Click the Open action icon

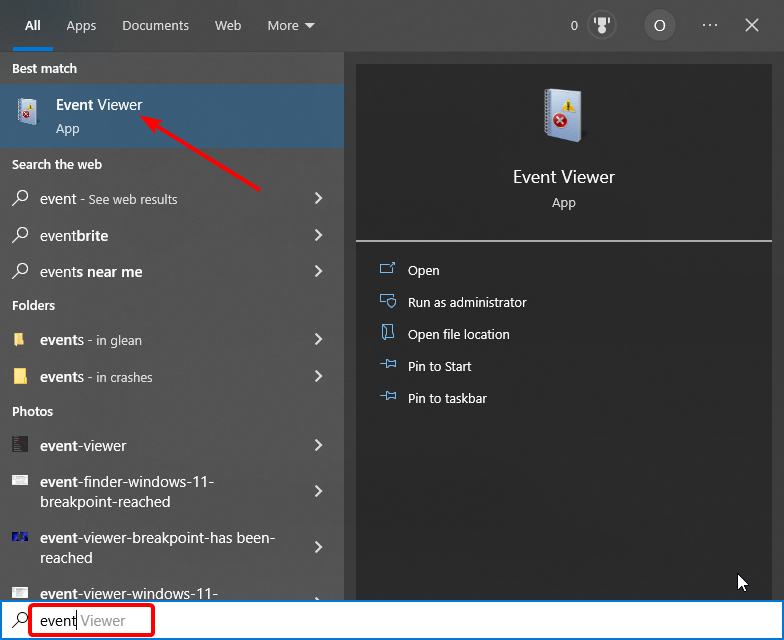point(388,268)
